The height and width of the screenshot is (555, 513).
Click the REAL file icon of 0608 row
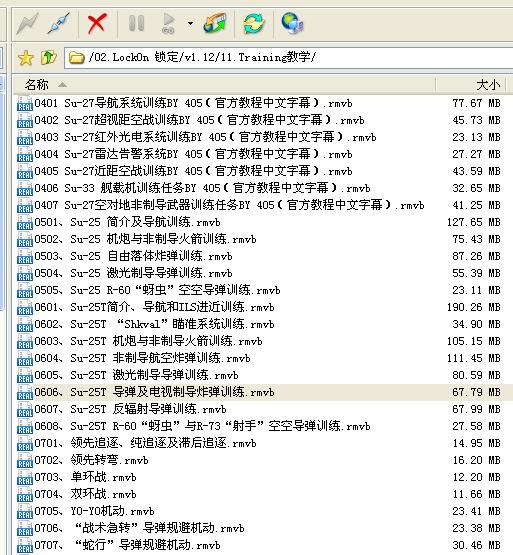click(x=25, y=427)
